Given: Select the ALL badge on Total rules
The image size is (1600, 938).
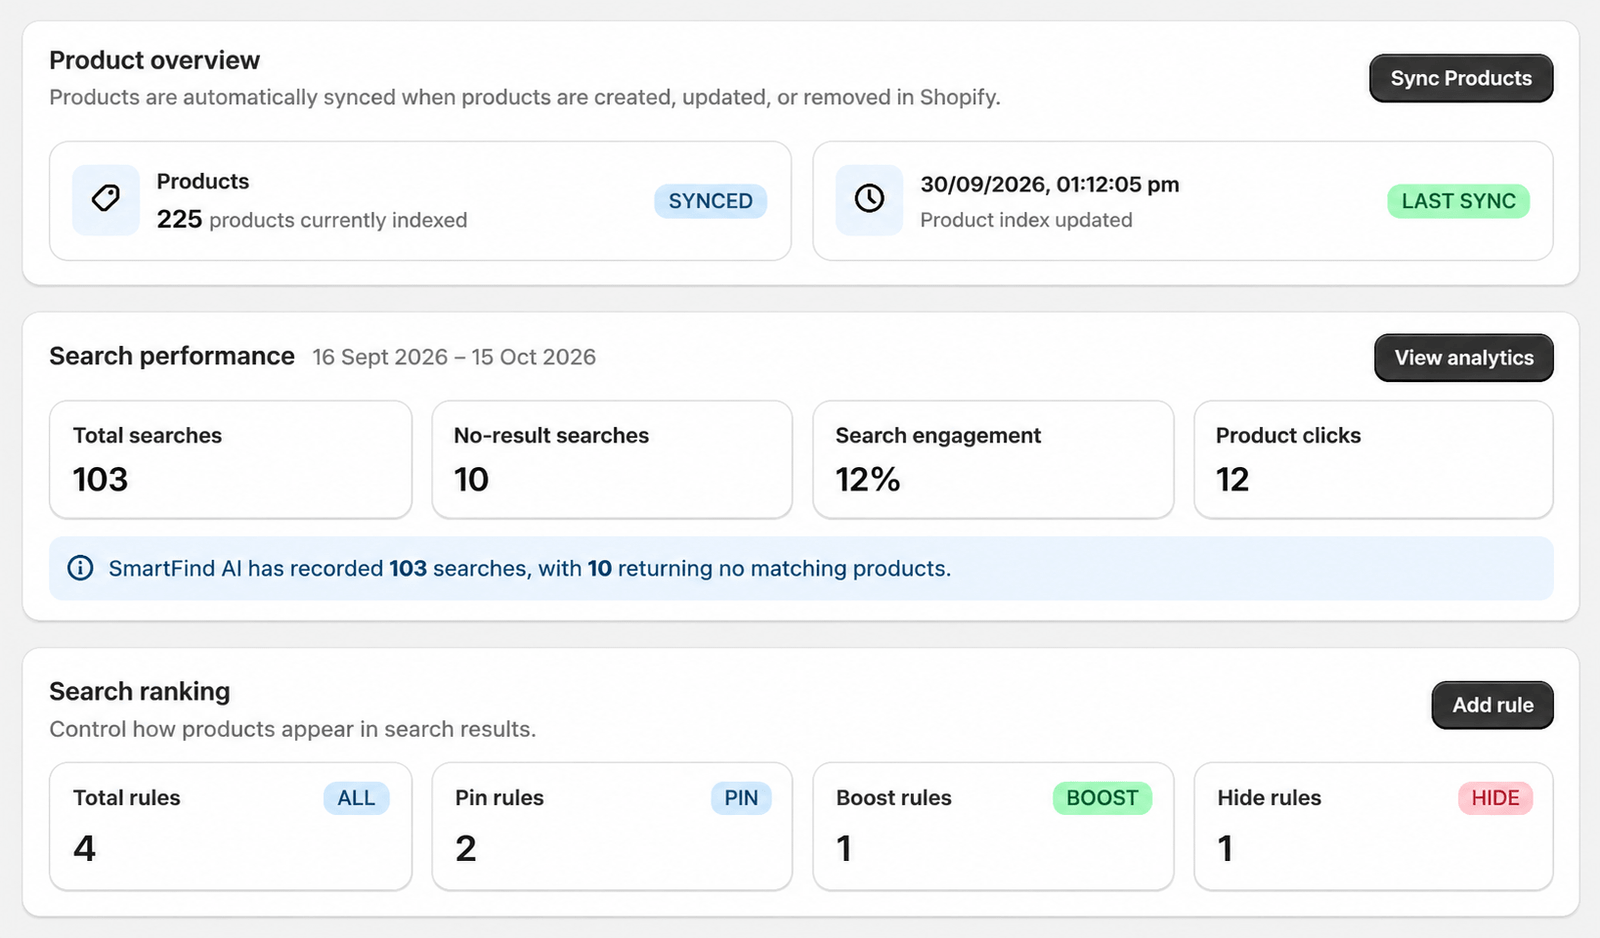Looking at the screenshot, I should [356, 798].
